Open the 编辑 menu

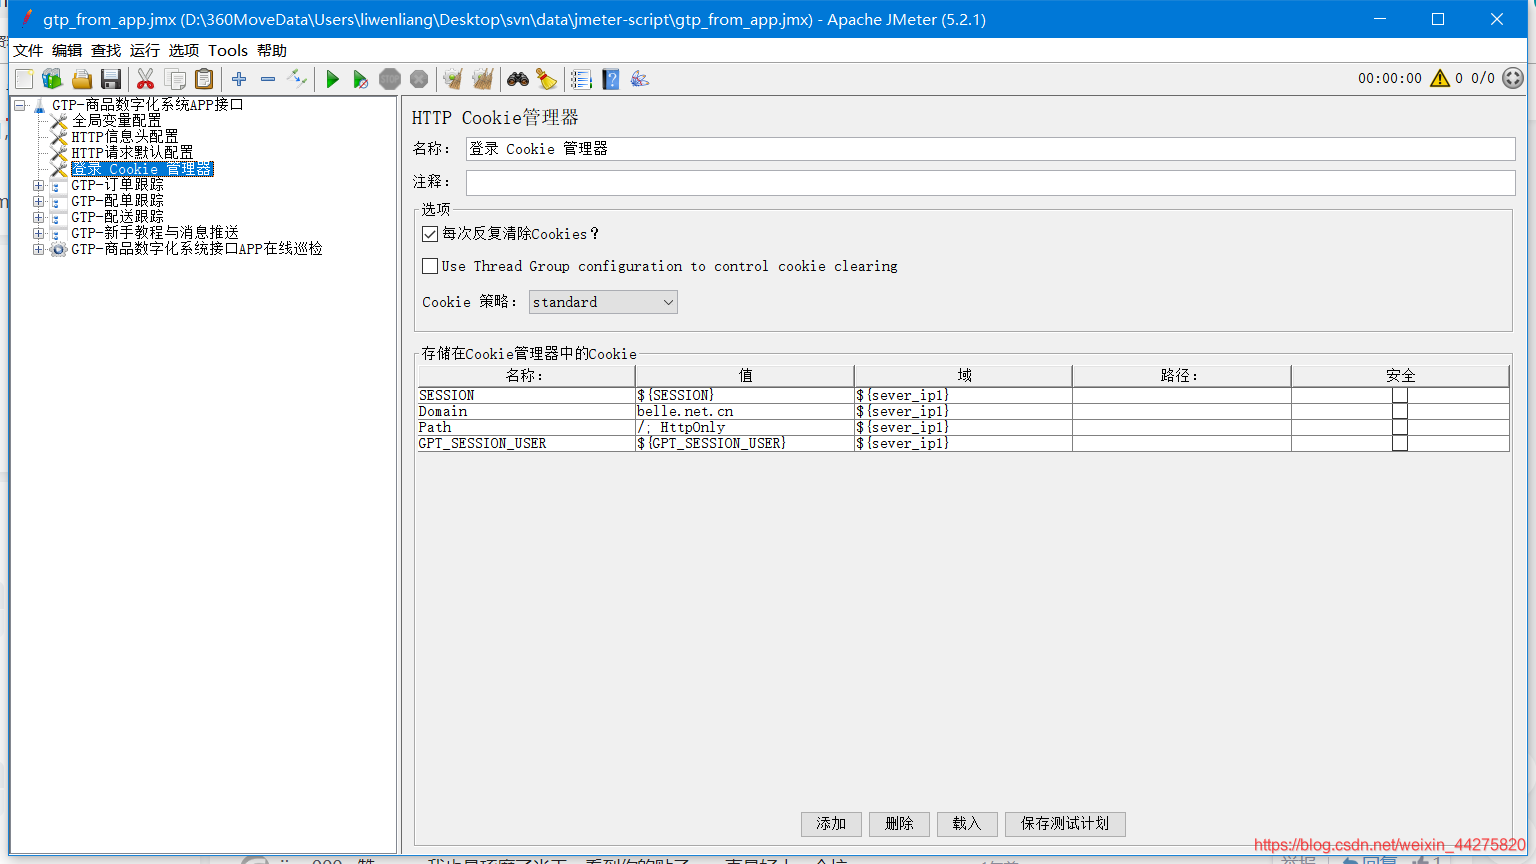coord(67,50)
